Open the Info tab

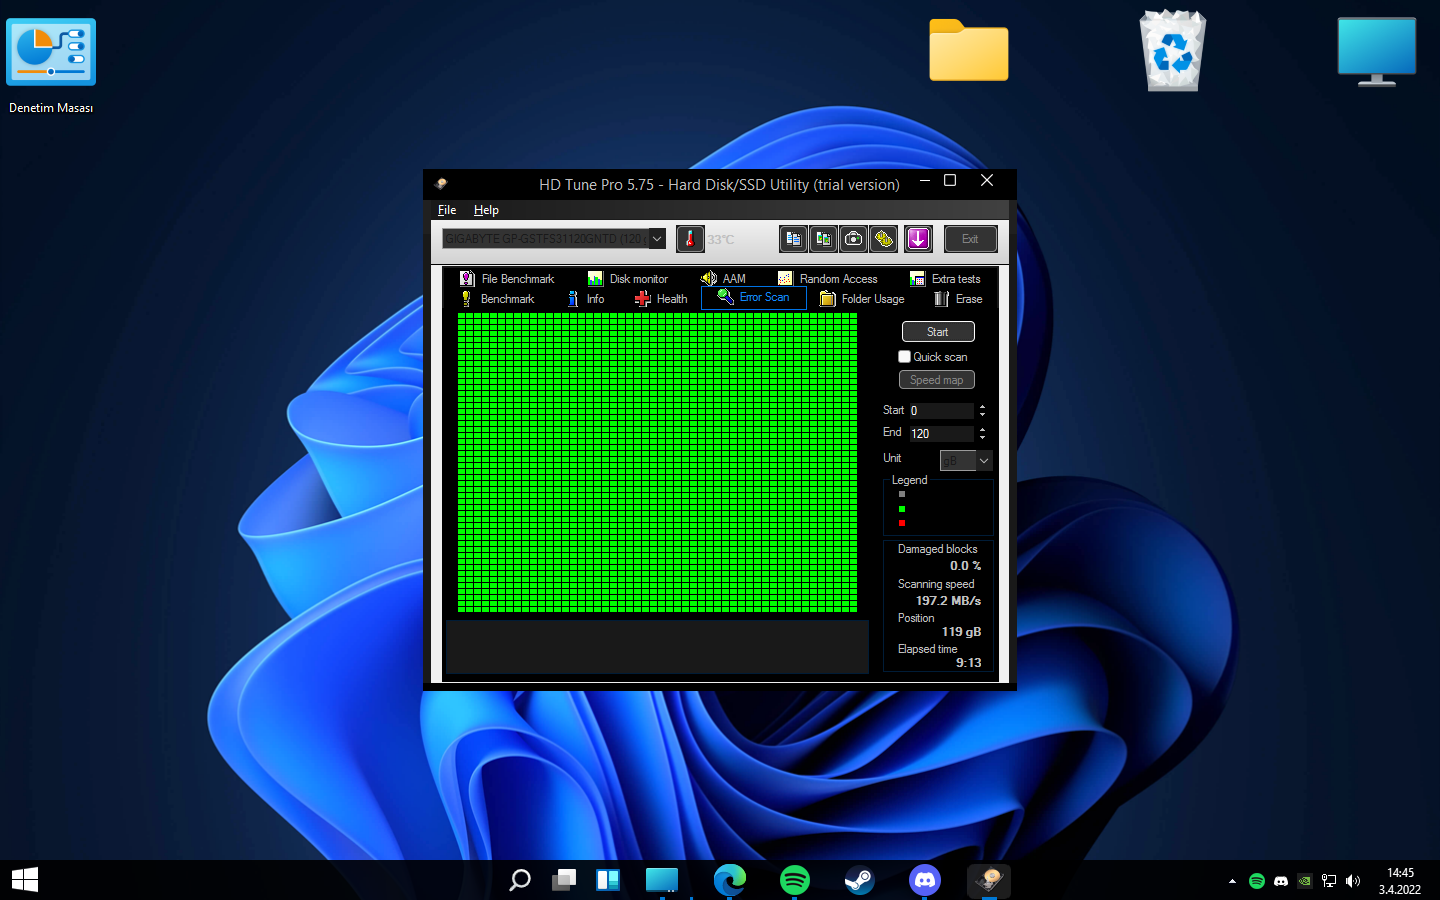[x=586, y=299]
